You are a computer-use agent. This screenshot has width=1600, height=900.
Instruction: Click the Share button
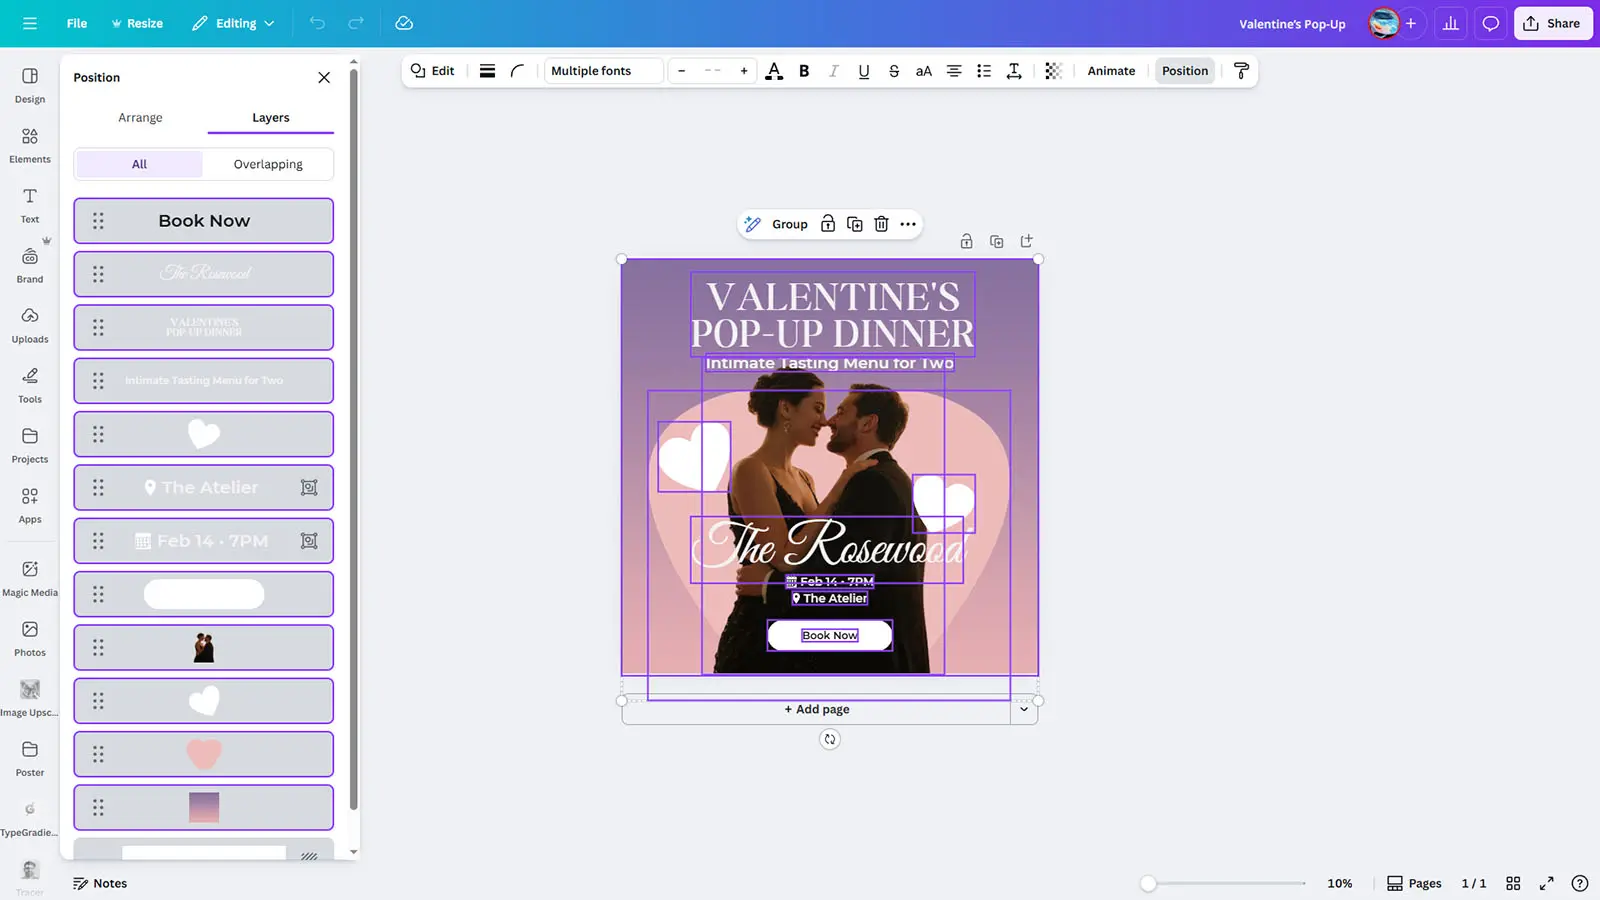click(1552, 23)
